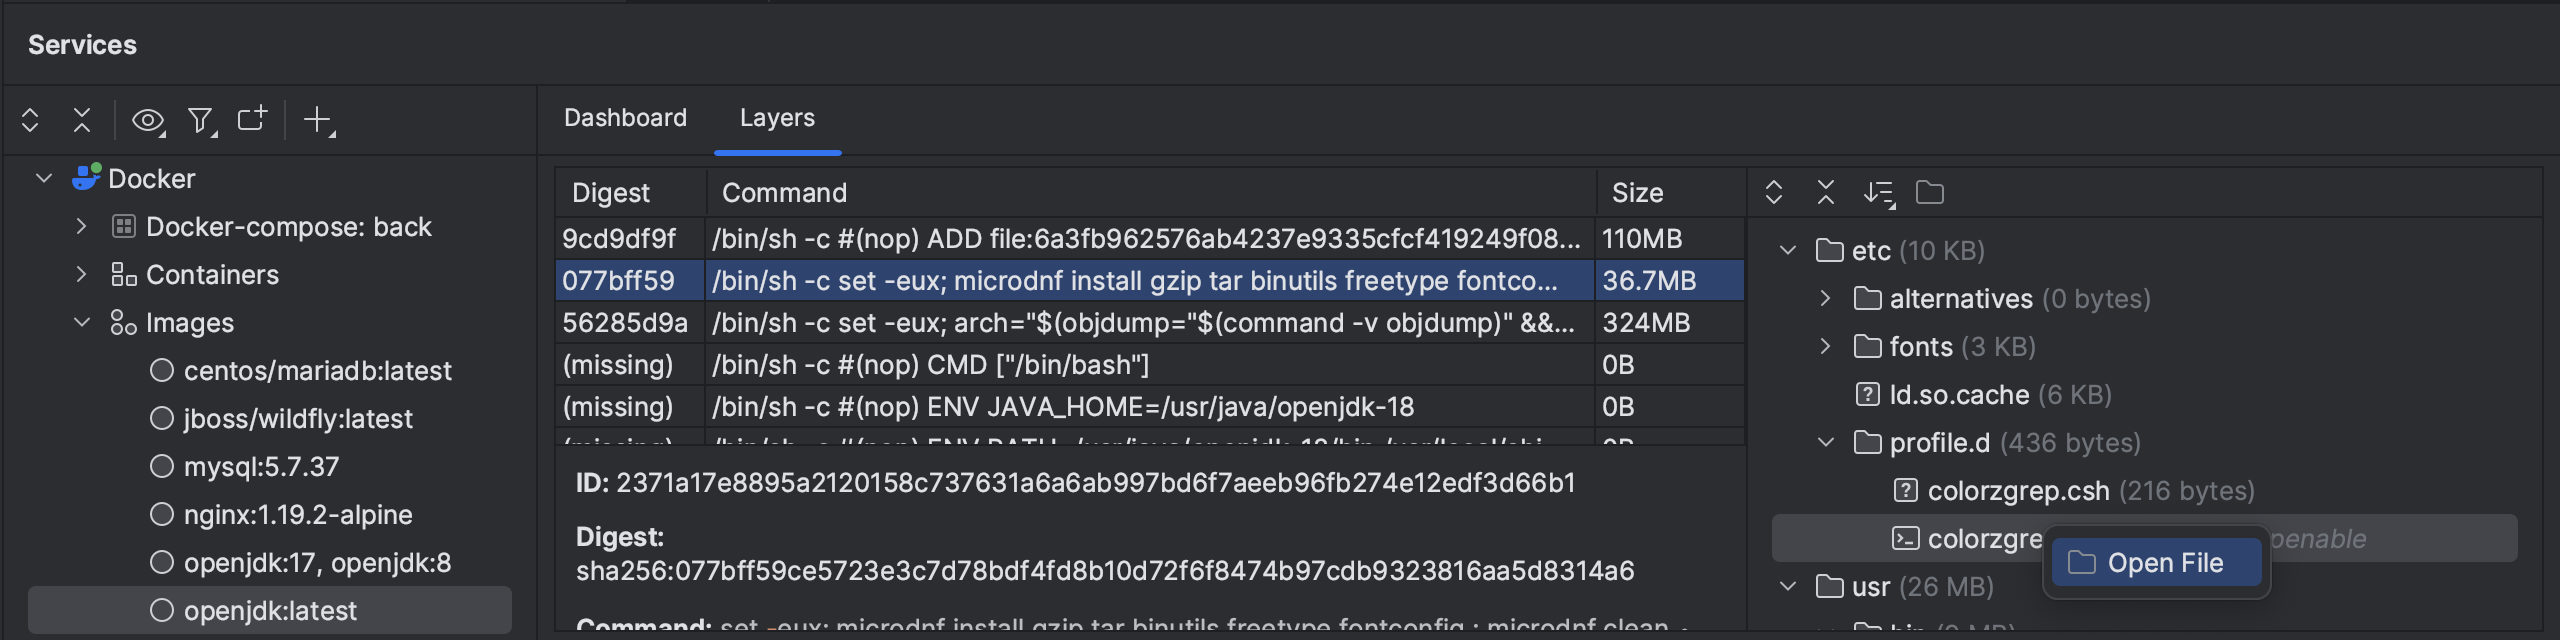Click the Docker node whale icon
Screen dimensions: 2560x640
click(x=84, y=177)
